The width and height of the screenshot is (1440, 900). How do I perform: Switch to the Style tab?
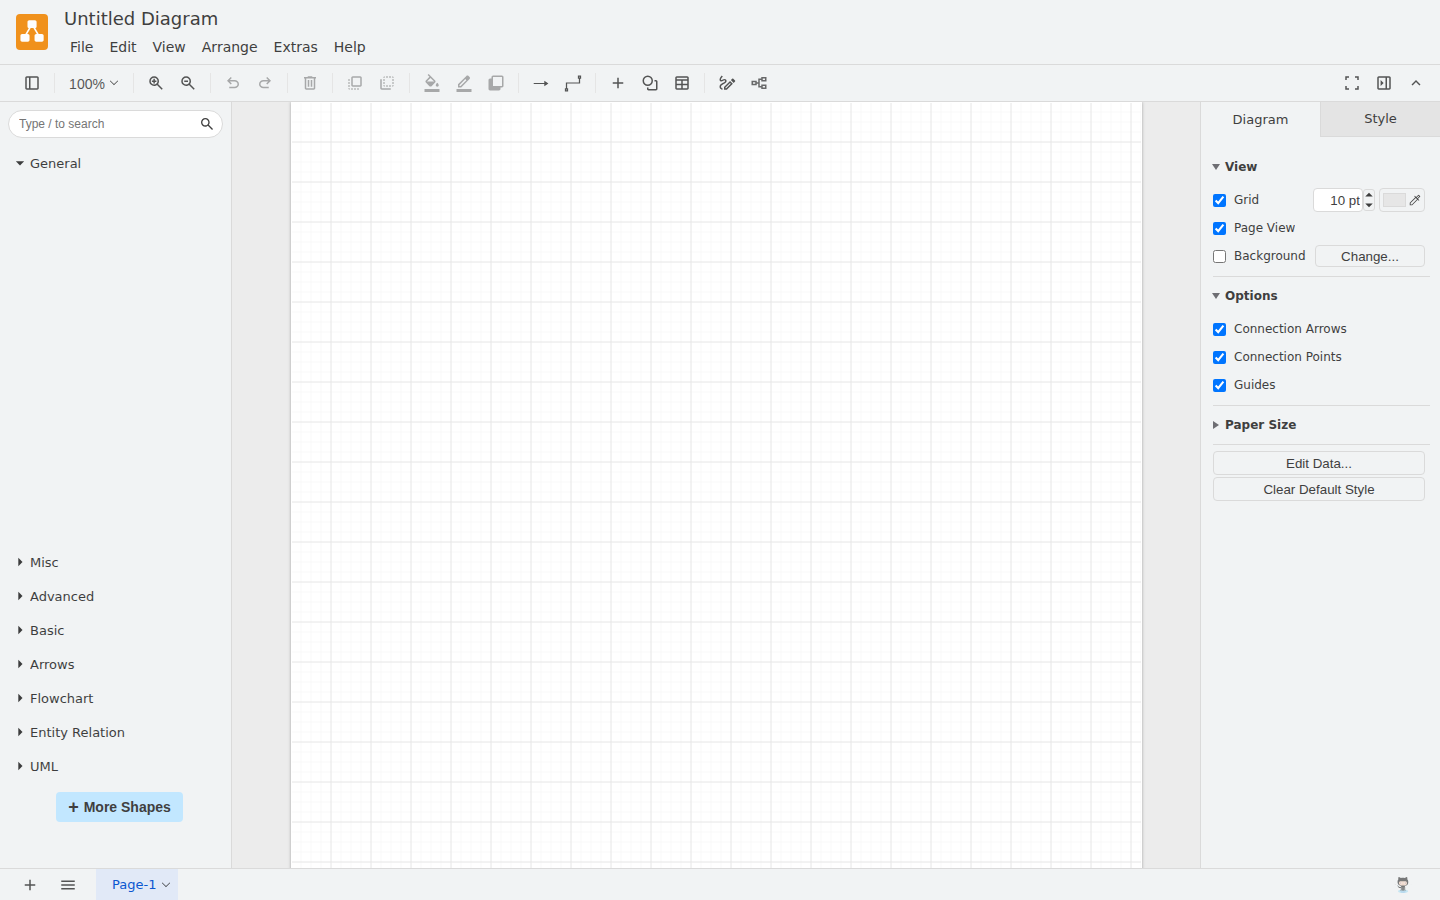pyautogui.click(x=1380, y=119)
